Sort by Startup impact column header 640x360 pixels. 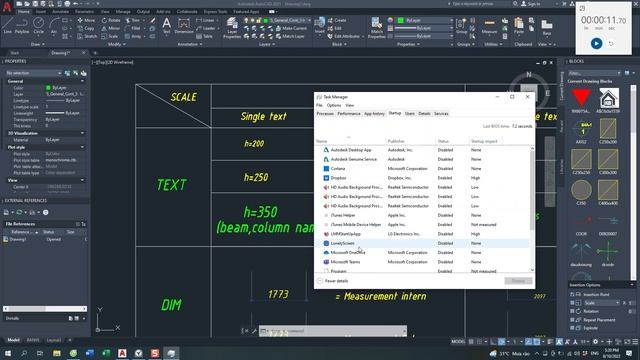coord(484,141)
